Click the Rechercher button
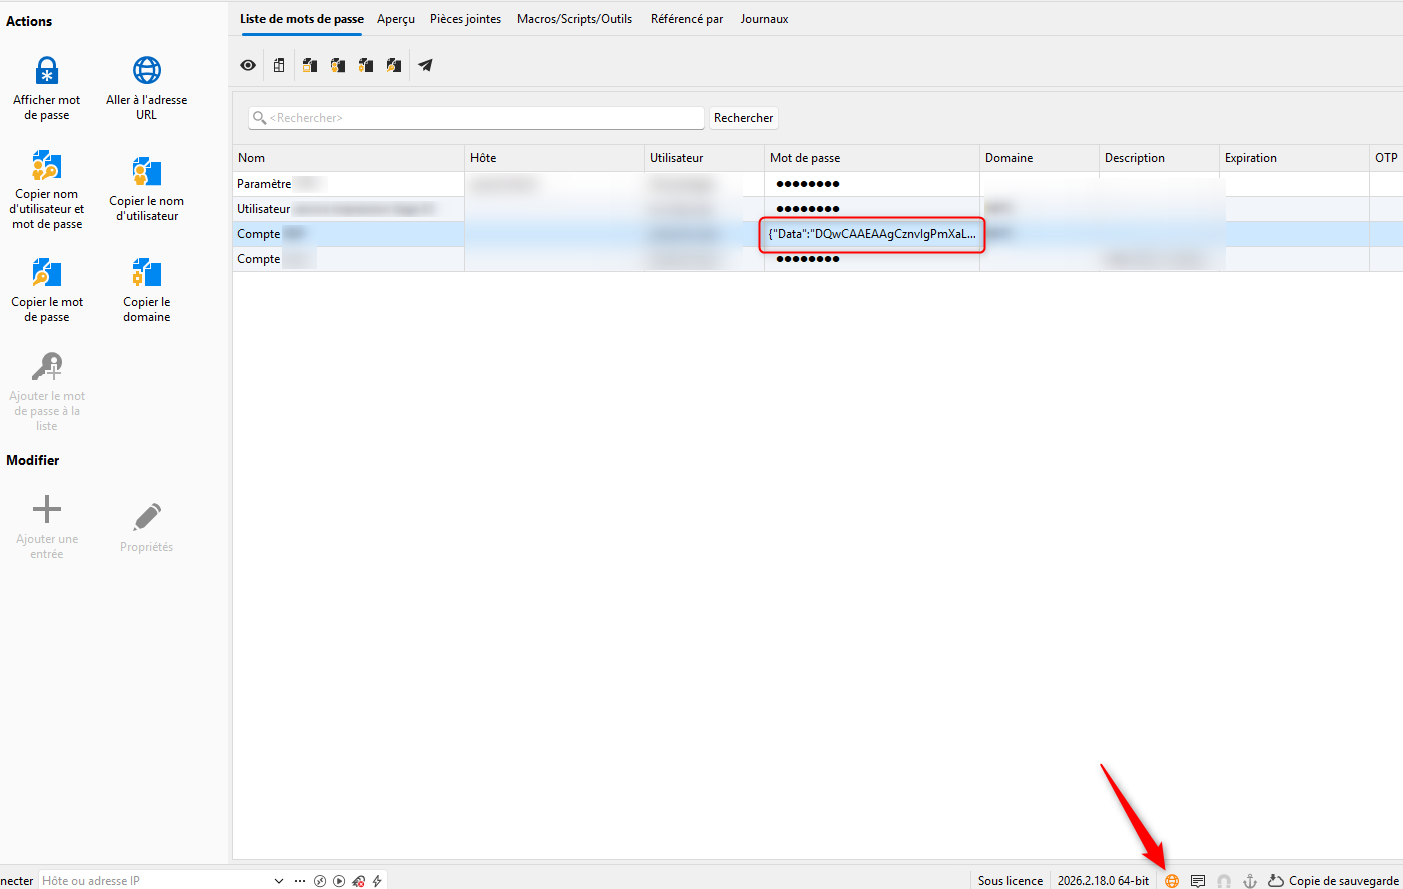Image resolution: width=1403 pixels, height=889 pixels. coord(743,118)
